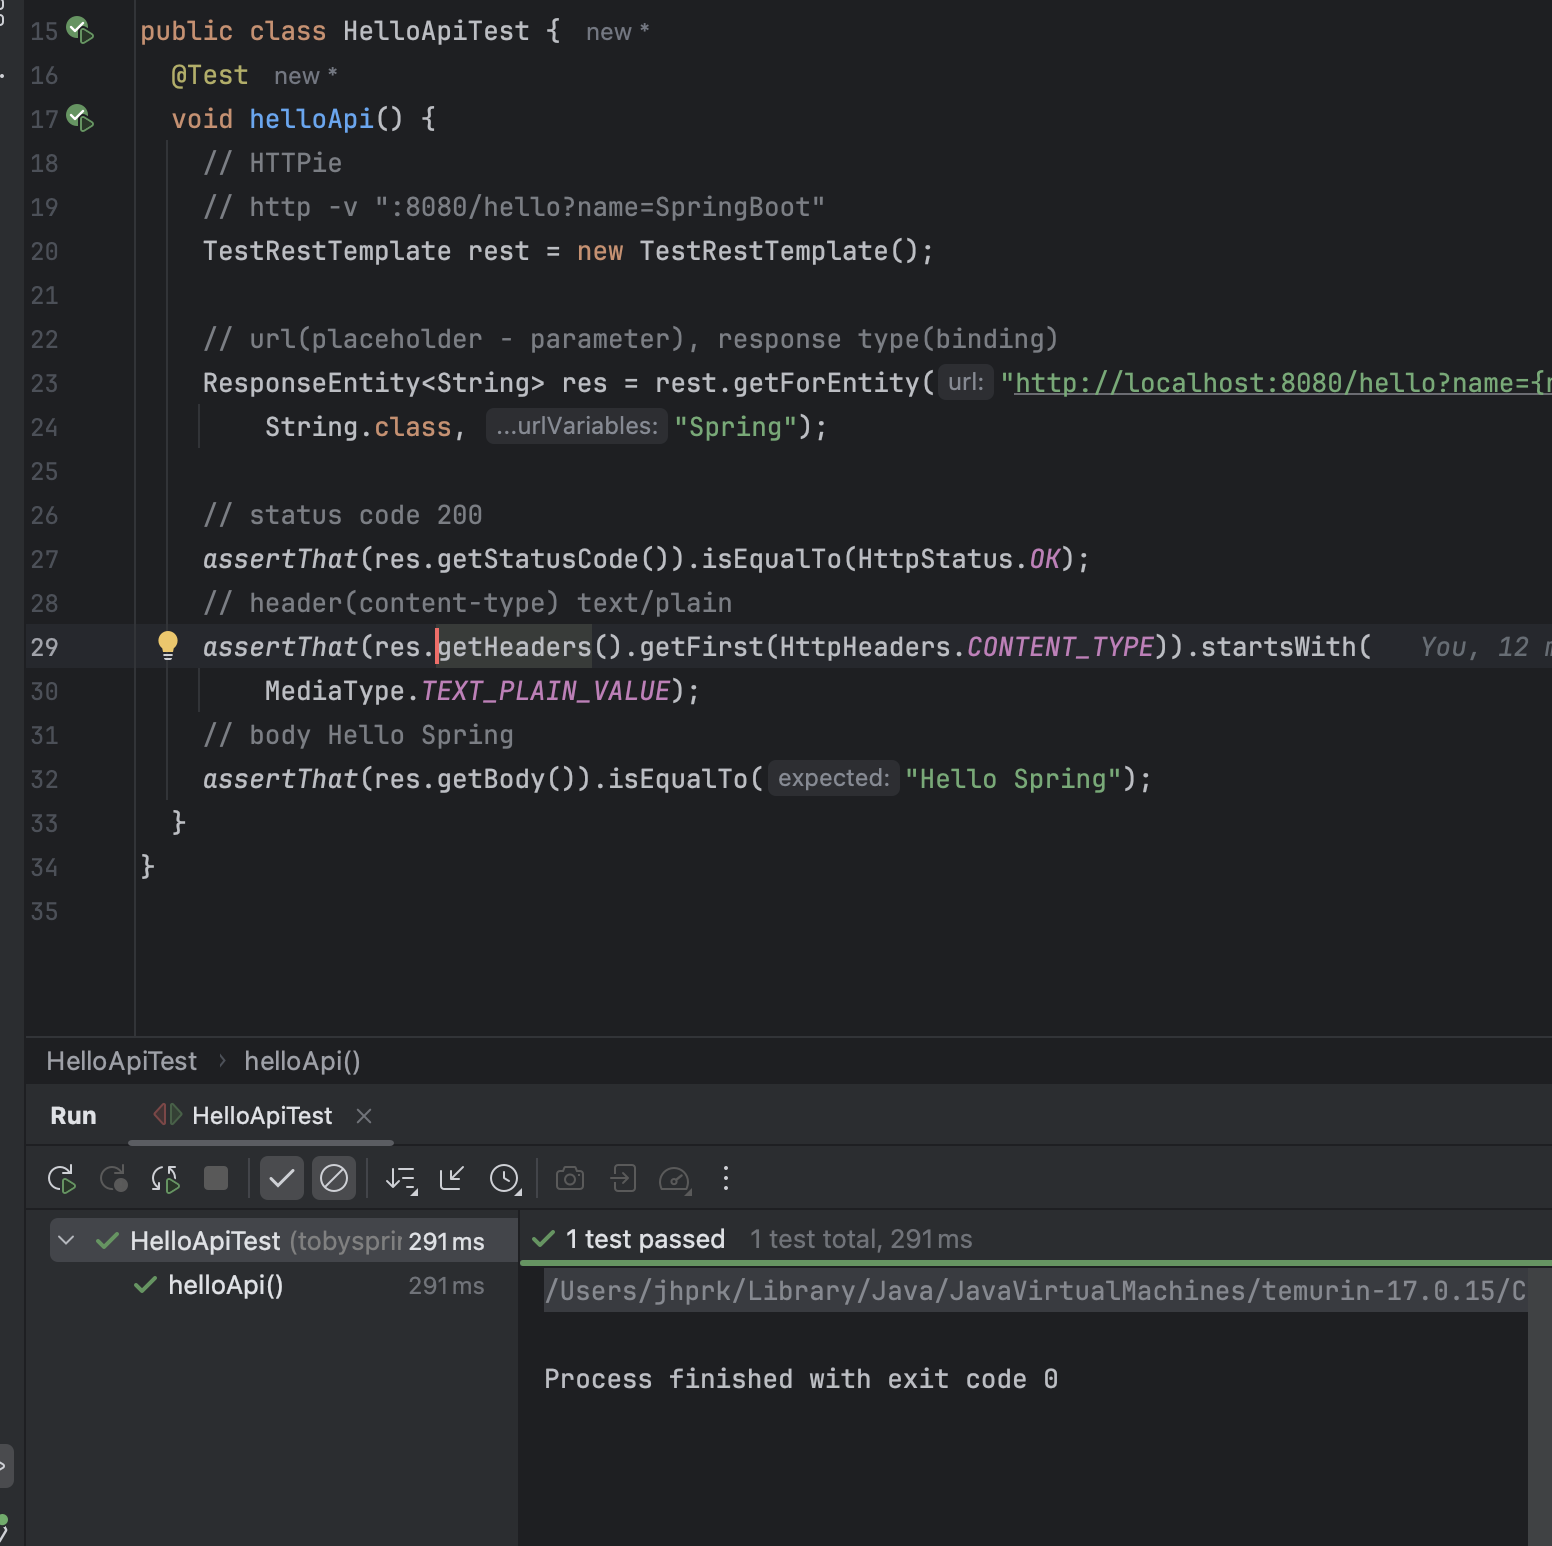Click getBody on line 32
The height and width of the screenshot is (1546, 1552).
point(491,779)
